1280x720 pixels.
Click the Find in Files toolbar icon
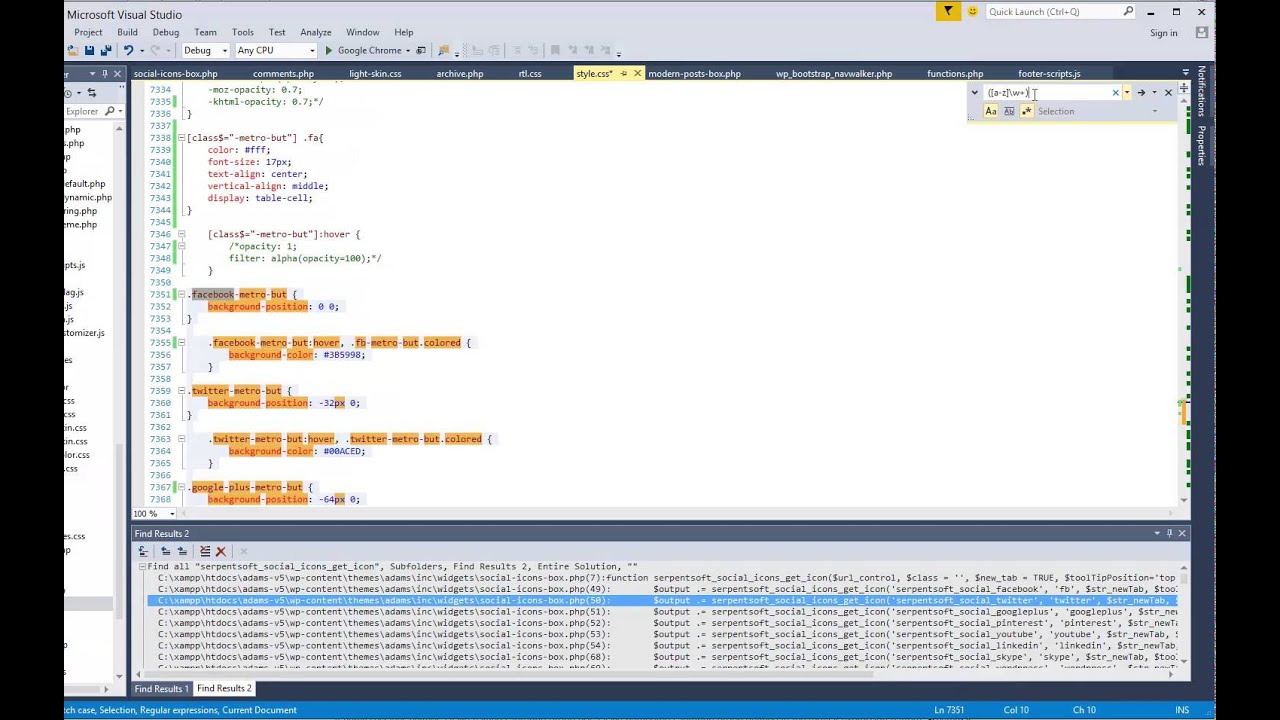(x=444, y=50)
